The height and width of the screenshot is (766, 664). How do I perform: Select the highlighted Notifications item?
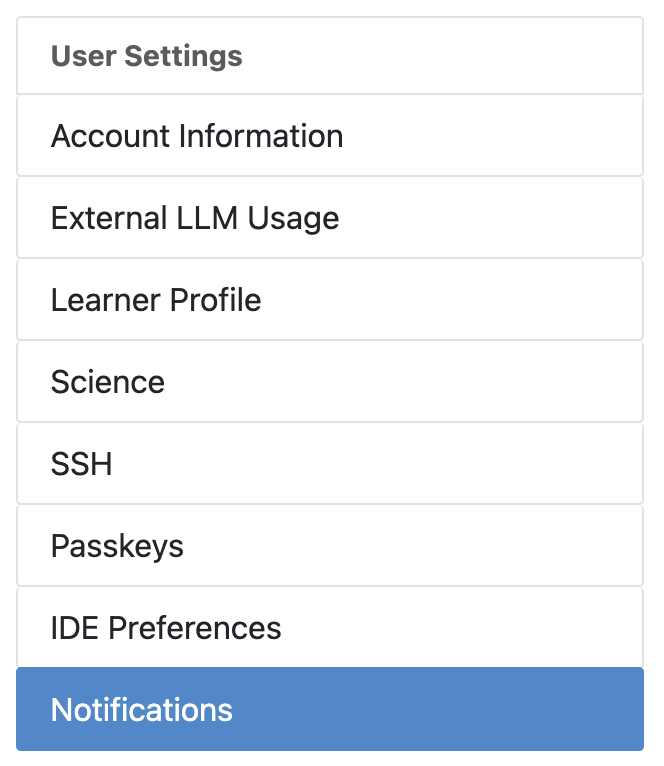coord(142,710)
